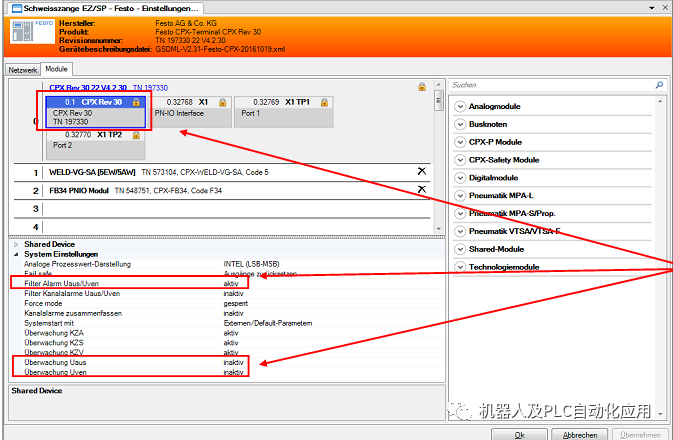Viewport: 673px width, 440px height.
Task: Select Überwachung KZA setting
Action: point(54,333)
